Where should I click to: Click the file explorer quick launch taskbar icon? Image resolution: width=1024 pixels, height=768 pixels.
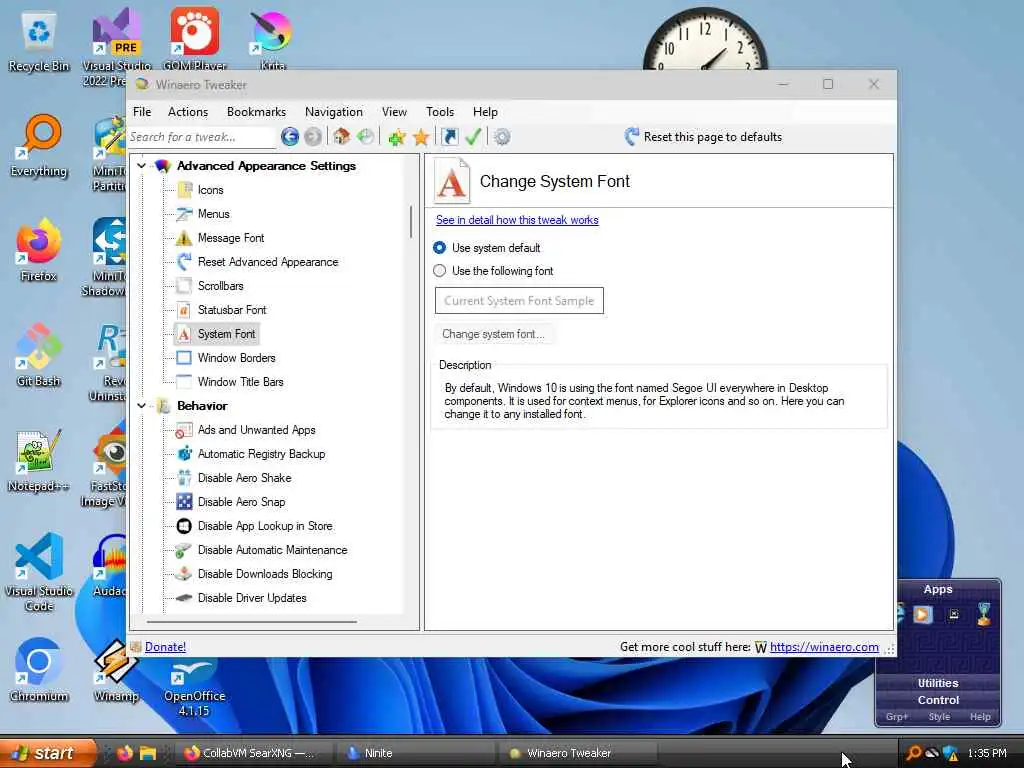click(x=148, y=753)
